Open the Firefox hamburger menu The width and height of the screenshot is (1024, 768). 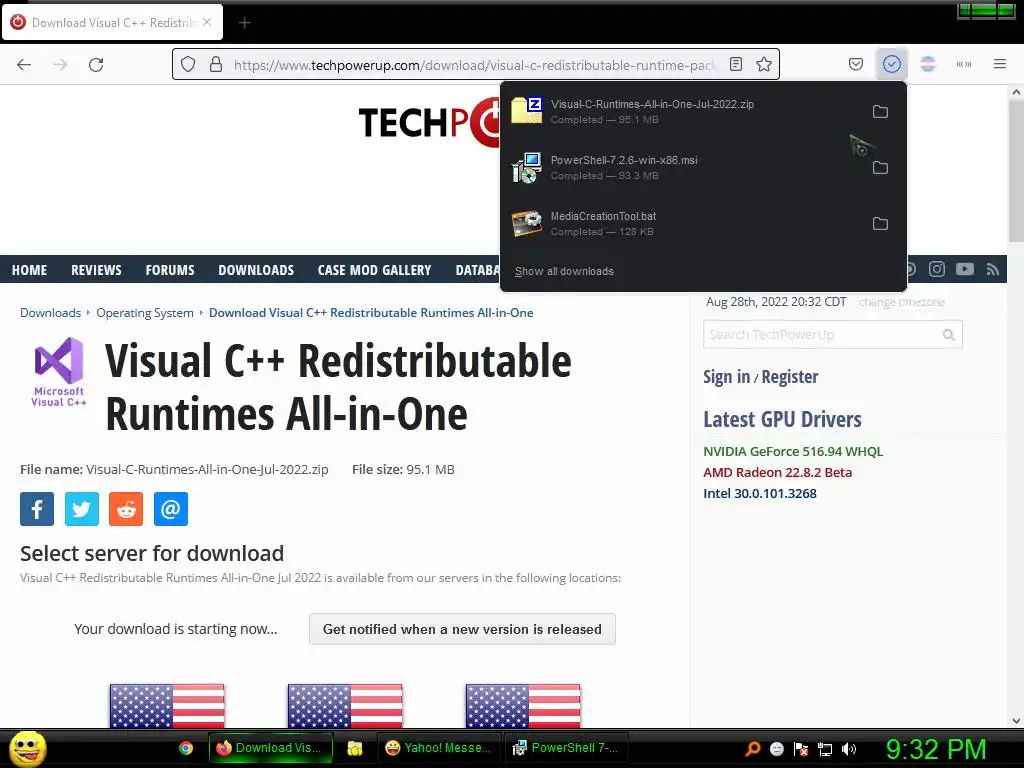(999, 64)
